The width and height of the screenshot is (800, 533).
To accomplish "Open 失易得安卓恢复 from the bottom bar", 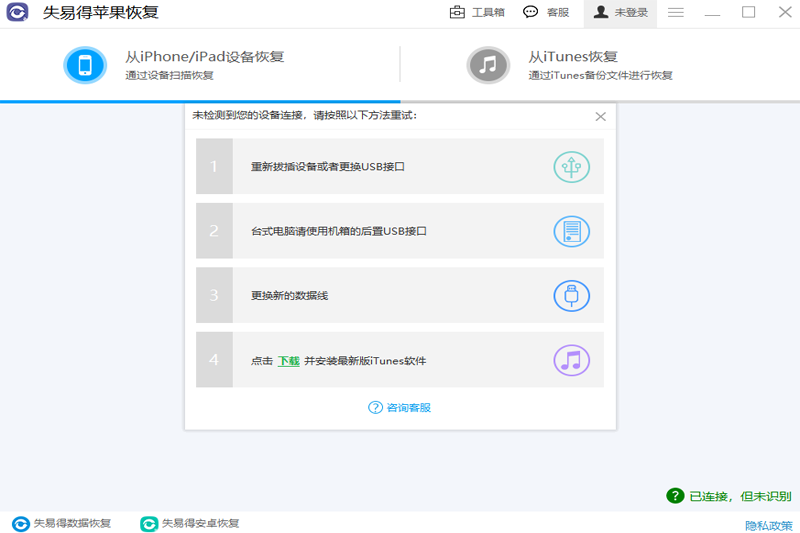I will 190,523.
